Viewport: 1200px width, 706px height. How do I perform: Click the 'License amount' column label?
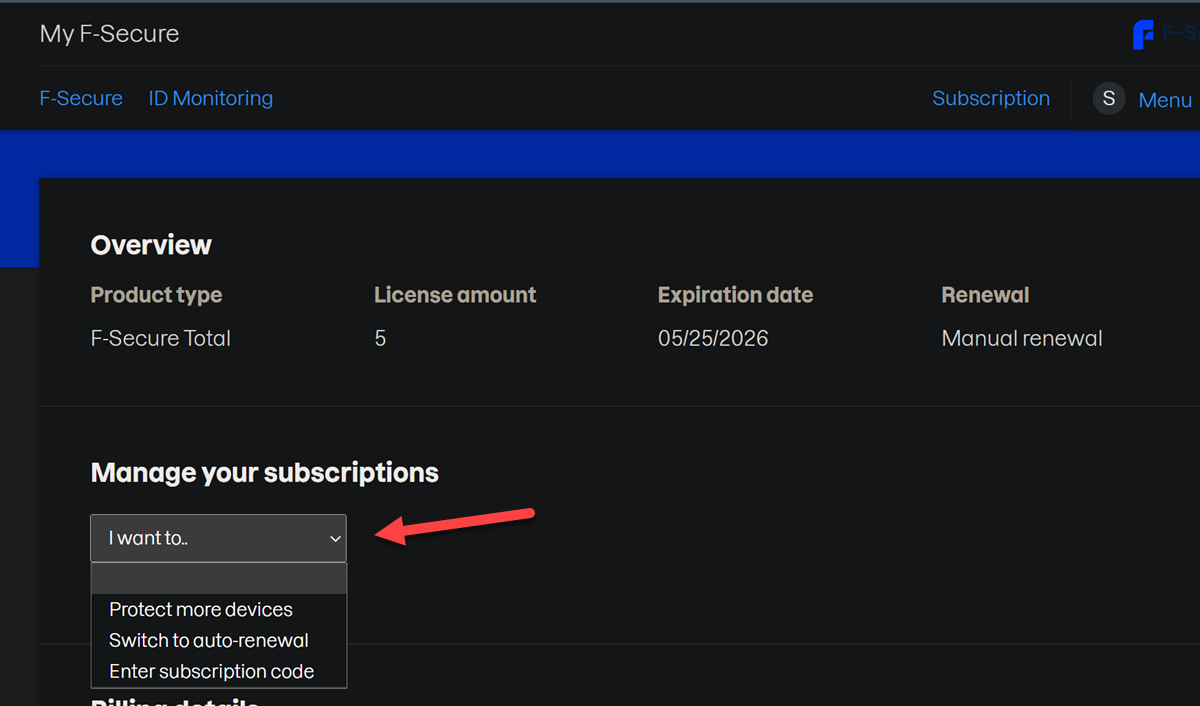[x=455, y=295]
